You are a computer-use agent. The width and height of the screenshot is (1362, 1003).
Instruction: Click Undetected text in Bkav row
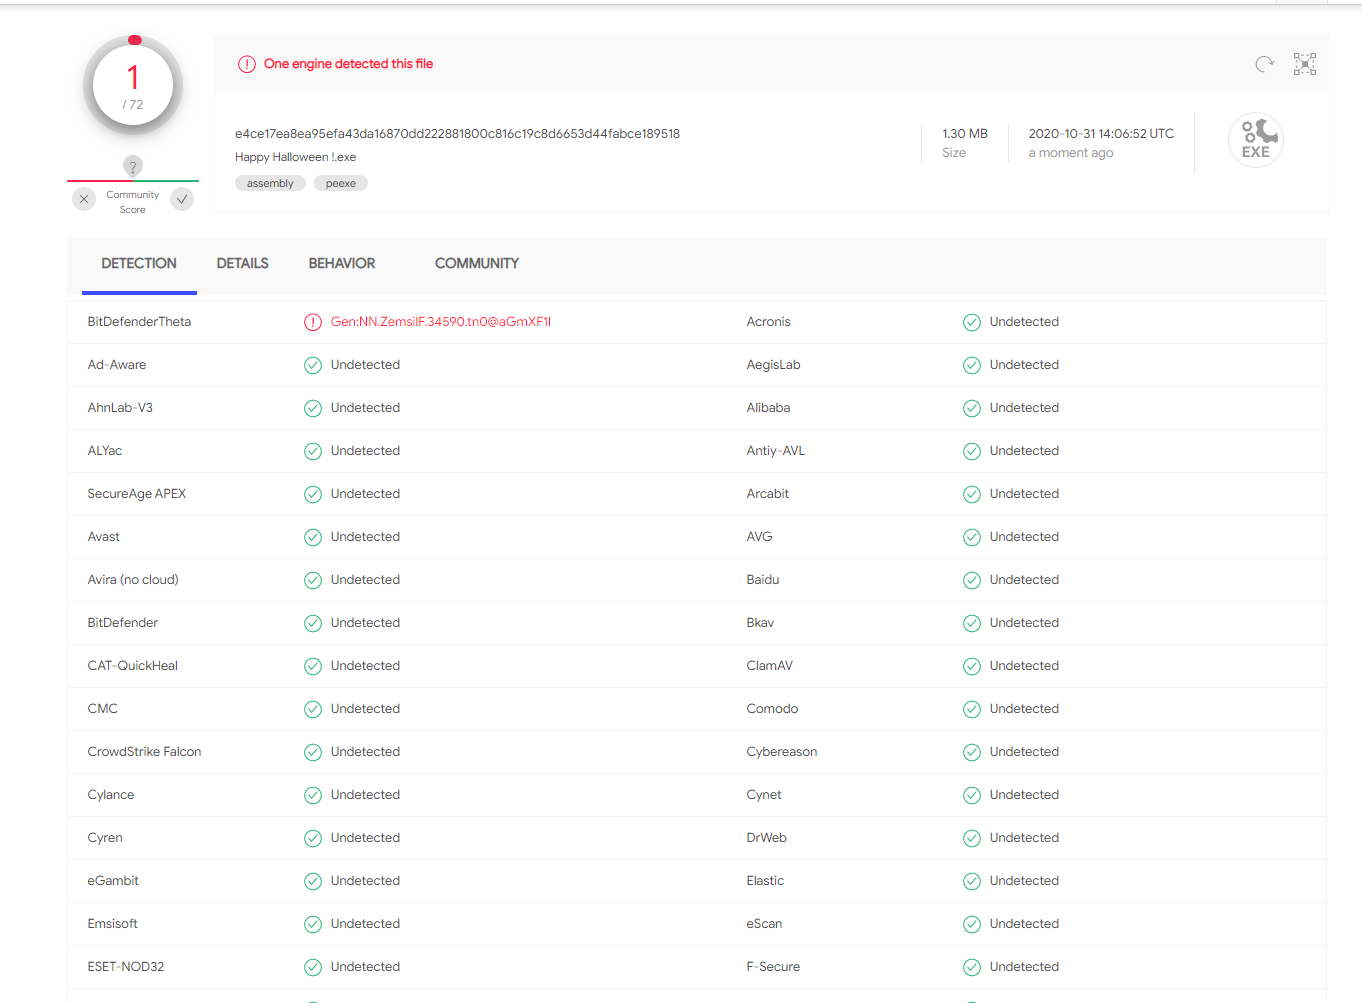click(1024, 623)
